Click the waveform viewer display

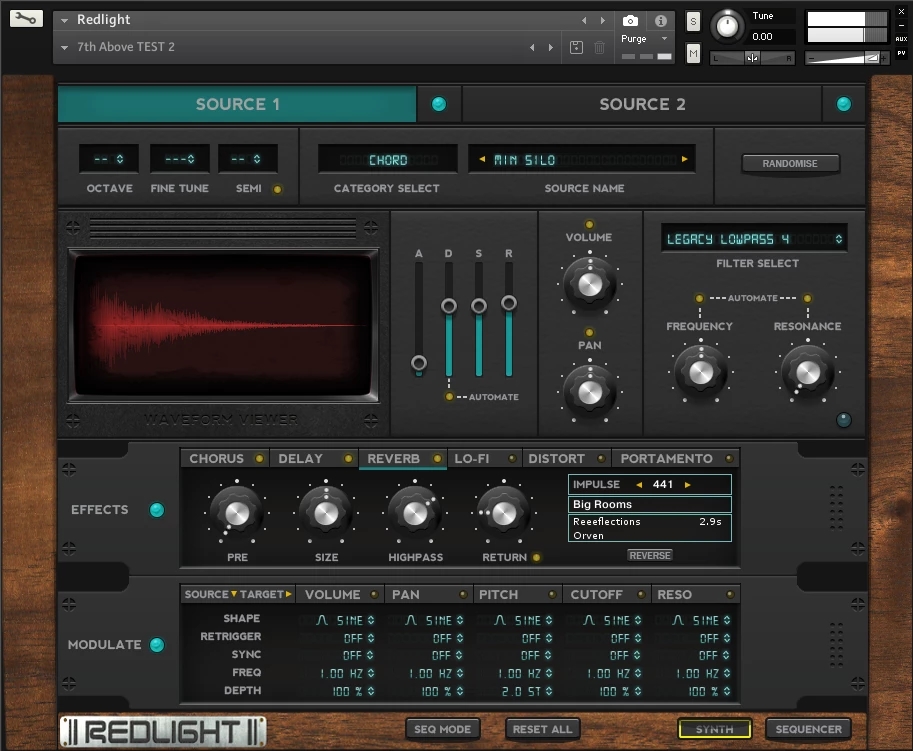[223, 325]
